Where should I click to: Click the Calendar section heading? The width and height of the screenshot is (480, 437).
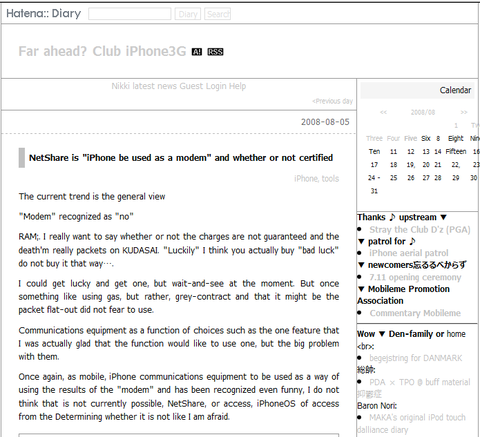click(x=455, y=90)
